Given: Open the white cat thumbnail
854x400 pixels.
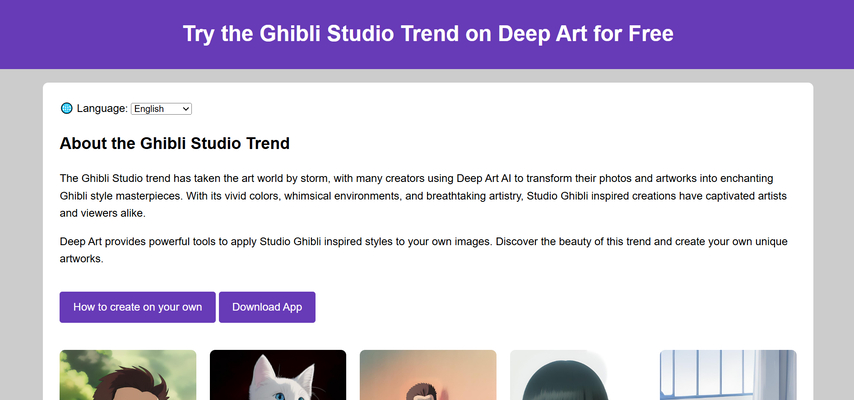Looking at the screenshot, I should 278,375.
